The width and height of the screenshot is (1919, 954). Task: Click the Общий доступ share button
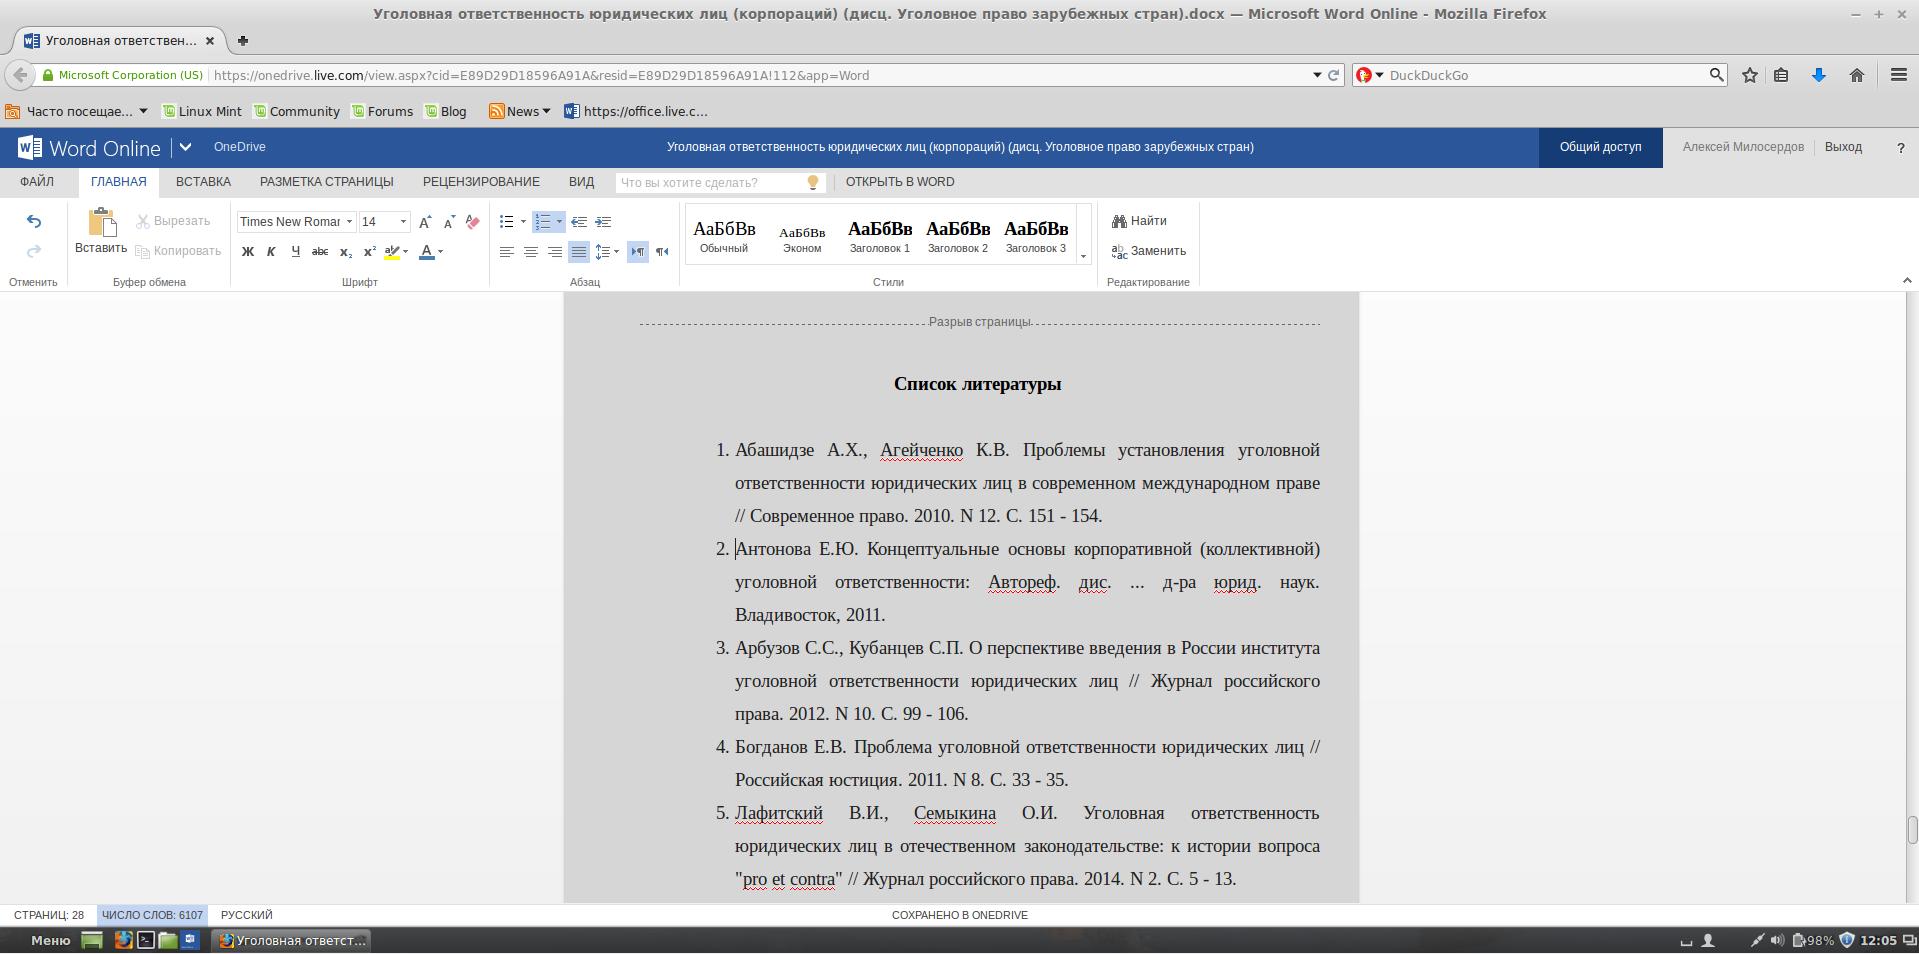[x=1600, y=147]
